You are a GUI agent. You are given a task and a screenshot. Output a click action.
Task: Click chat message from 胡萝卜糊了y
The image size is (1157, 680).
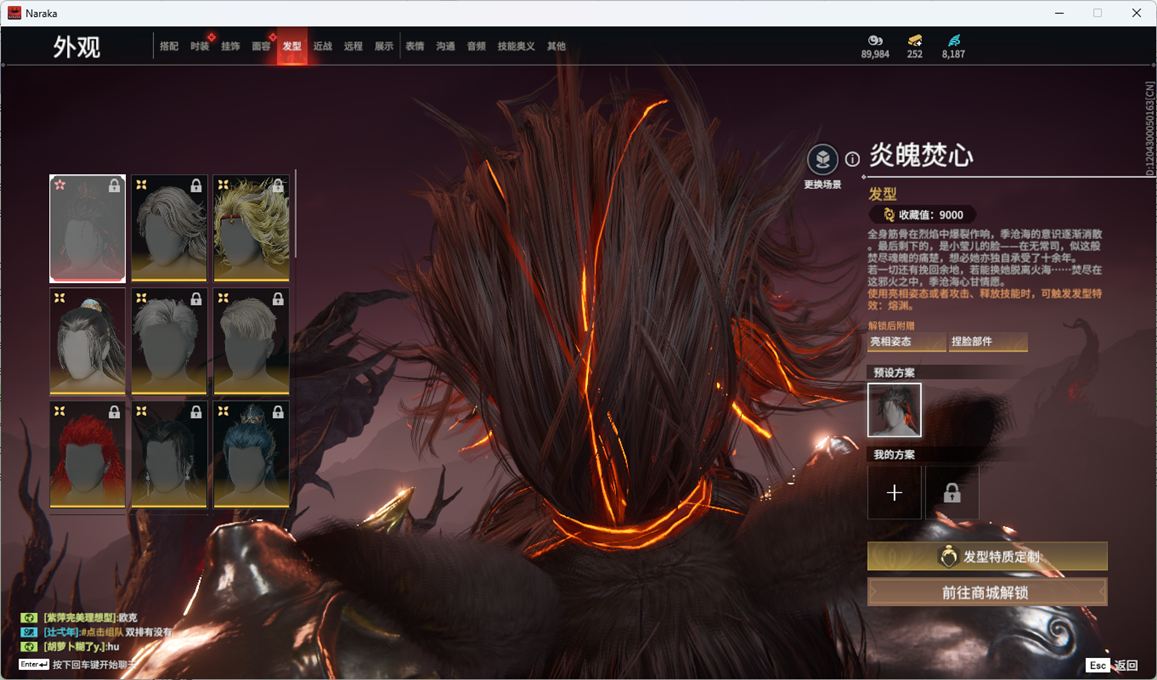click(81, 647)
